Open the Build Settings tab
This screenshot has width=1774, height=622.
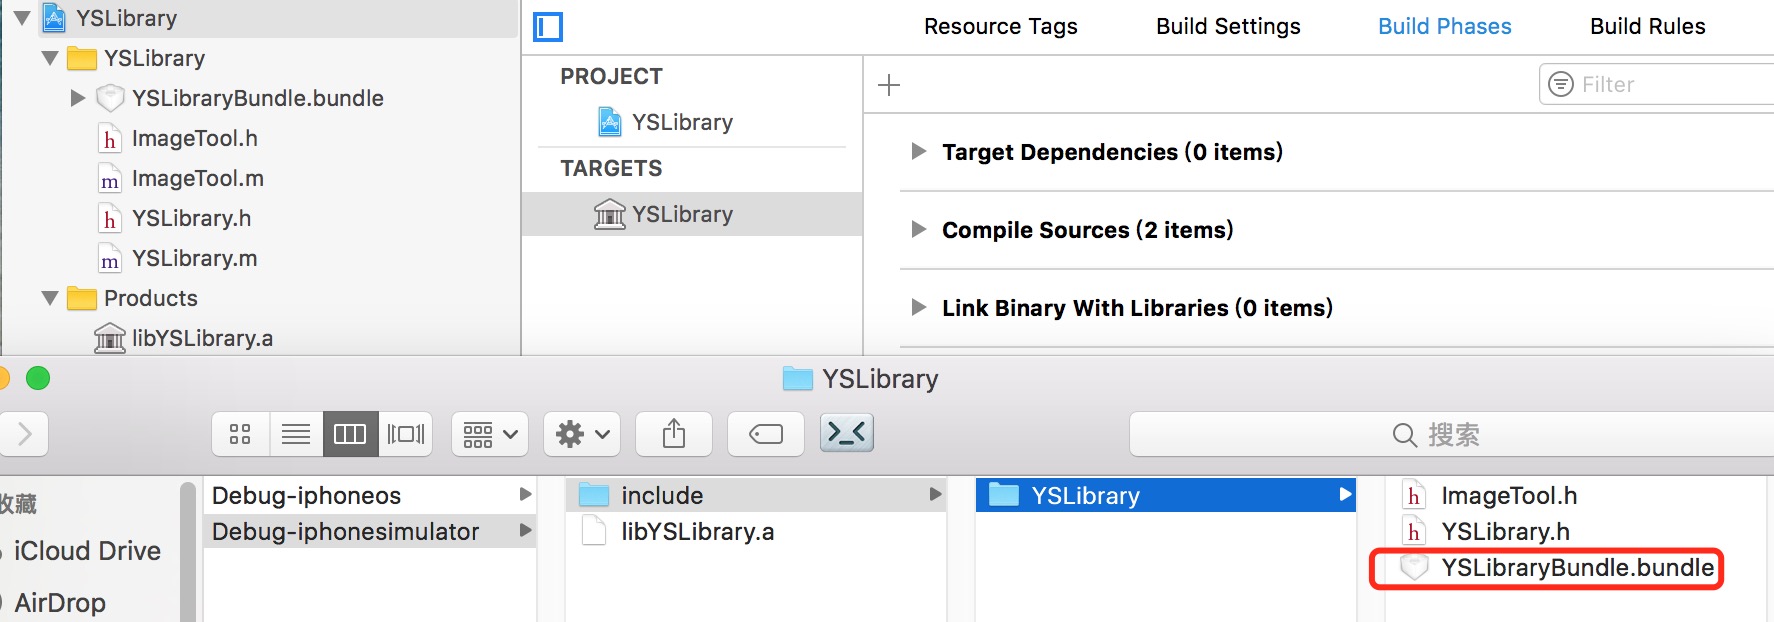(x=1228, y=27)
